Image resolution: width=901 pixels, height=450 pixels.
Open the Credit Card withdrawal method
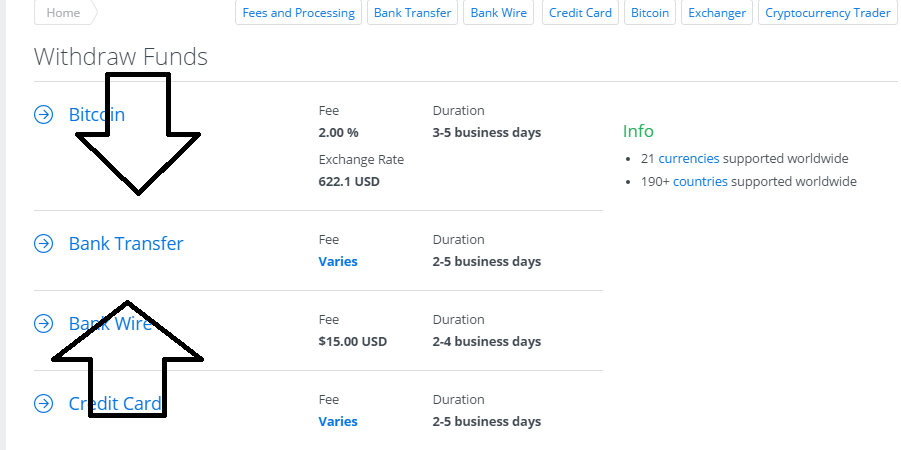tap(115, 403)
